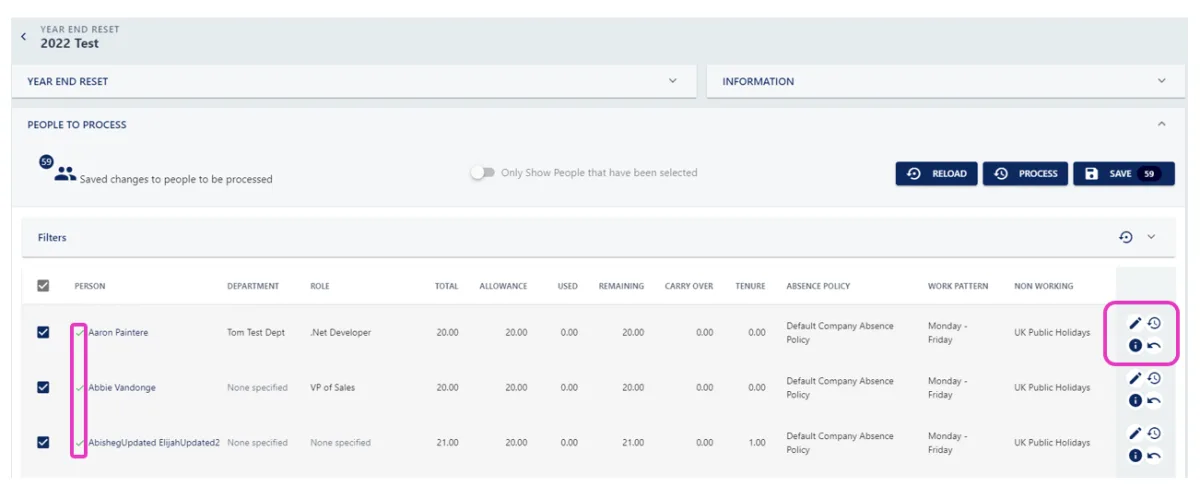1200x499 pixels.
Task: Undo changes for Abbie Vandonge row
Action: click(1154, 401)
